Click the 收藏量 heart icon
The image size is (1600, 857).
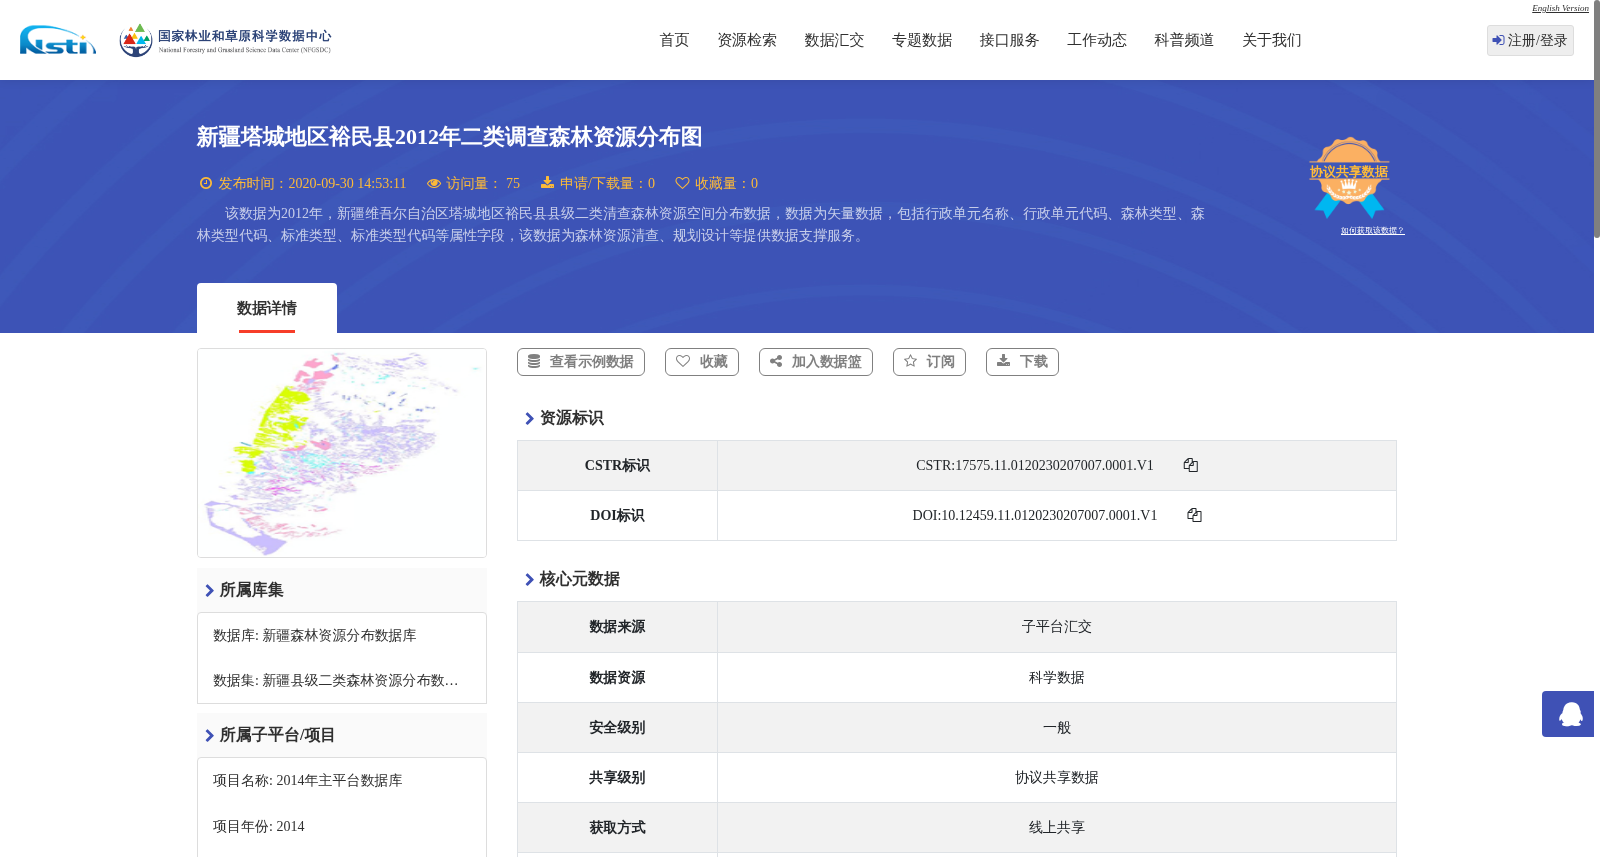pyautogui.click(x=682, y=183)
